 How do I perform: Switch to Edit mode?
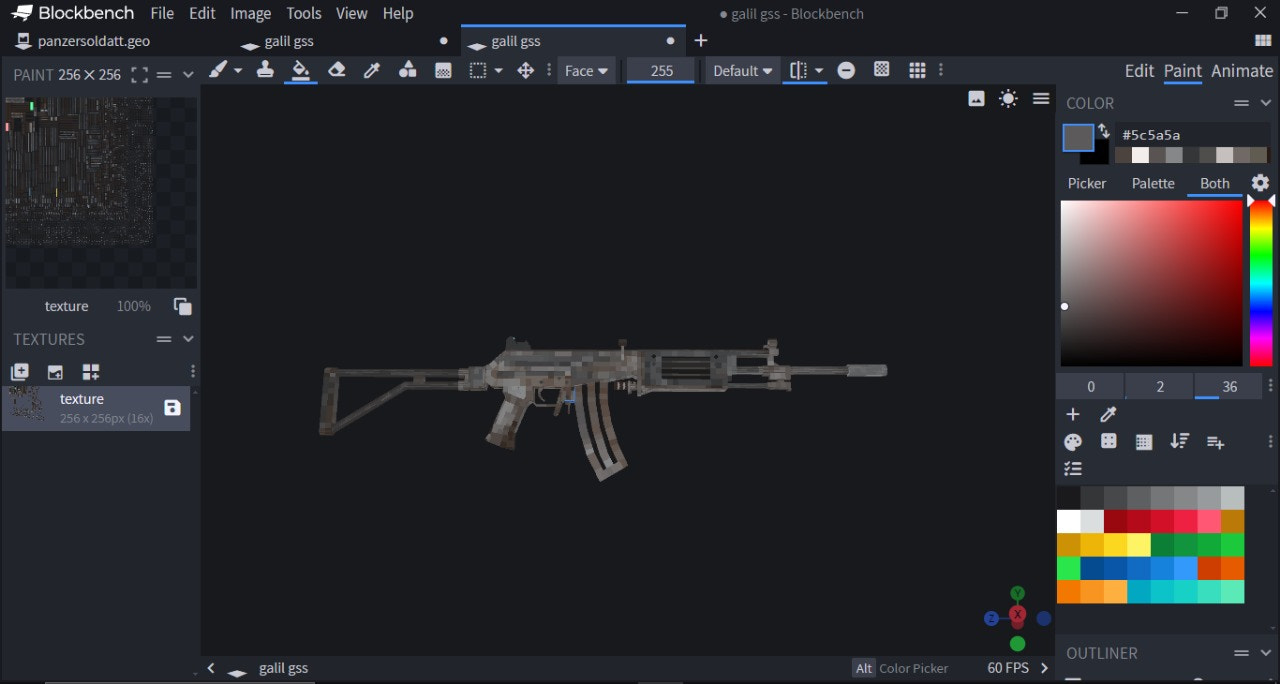[x=1139, y=71]
